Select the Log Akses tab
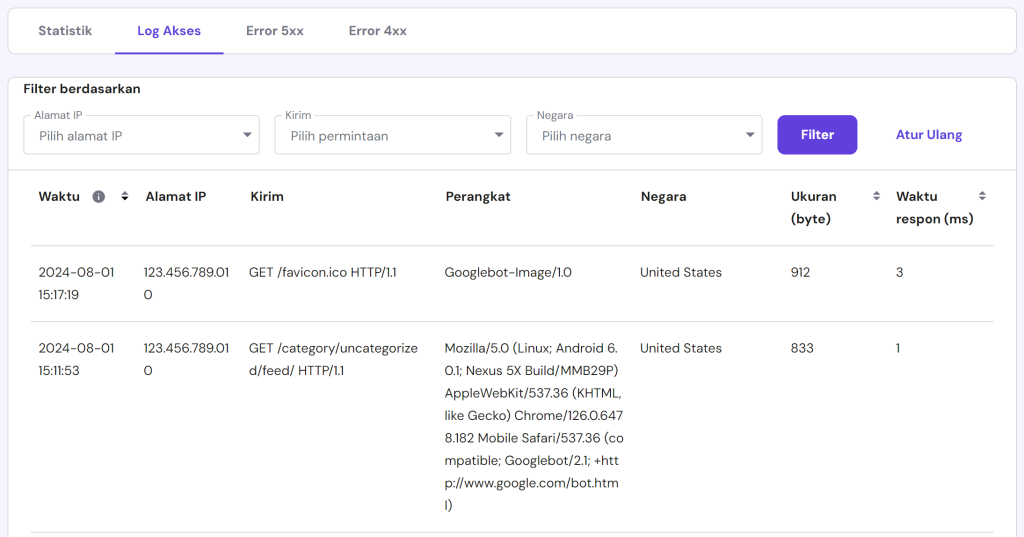Image resolution: width=1024 pixels, height=537 pixels. pyautogui.click(x=169, y=31)
